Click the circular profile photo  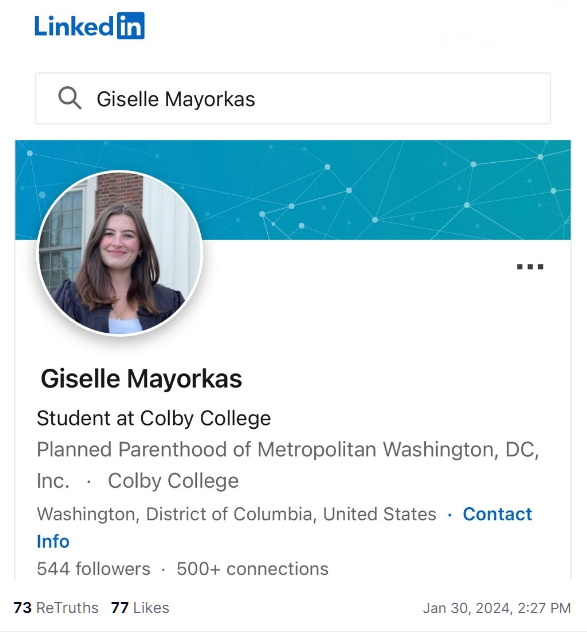[120, 253]
